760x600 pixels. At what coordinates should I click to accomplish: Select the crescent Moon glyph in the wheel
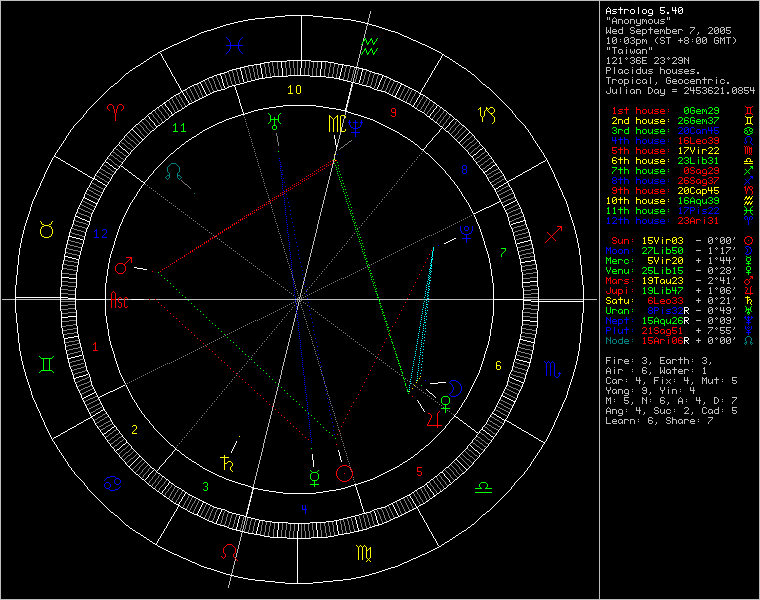(455, 387)
